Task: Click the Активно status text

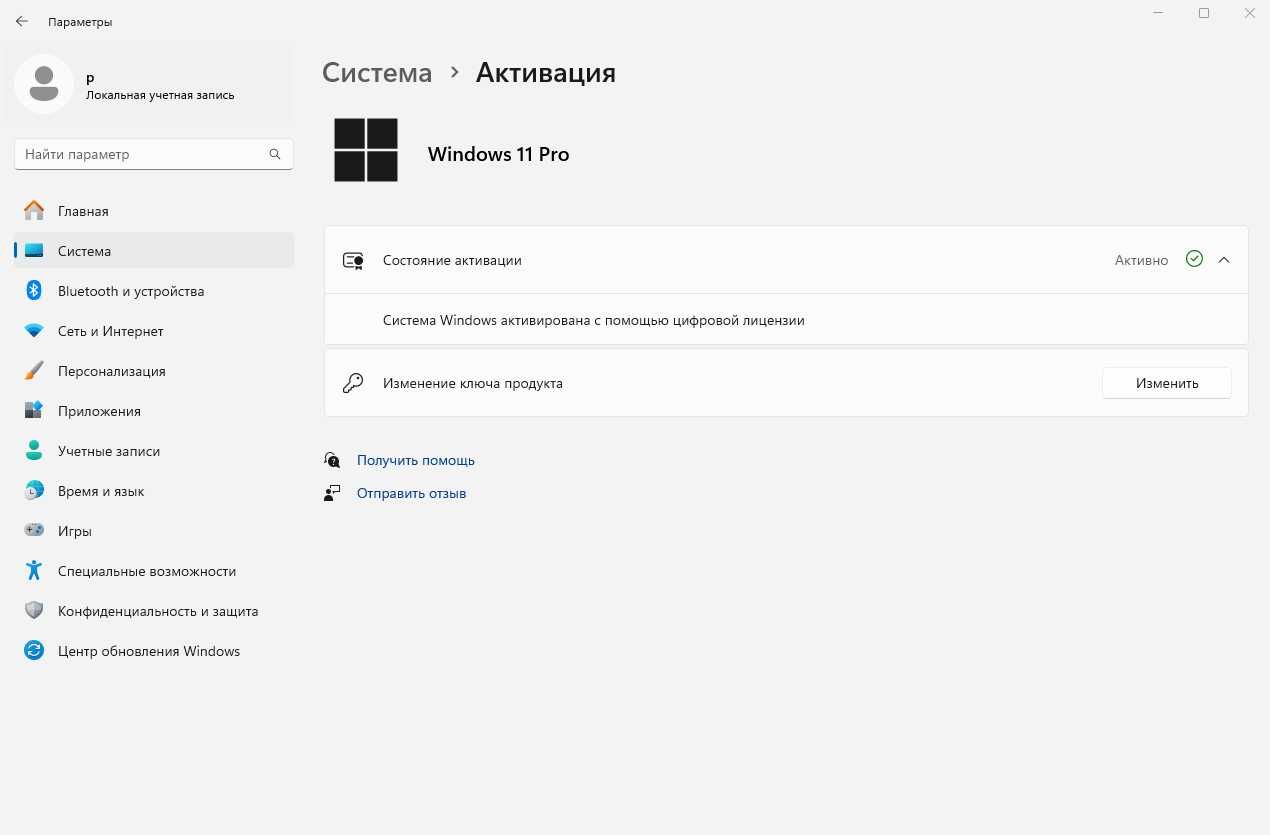Action: click(x=1141, y=260)
